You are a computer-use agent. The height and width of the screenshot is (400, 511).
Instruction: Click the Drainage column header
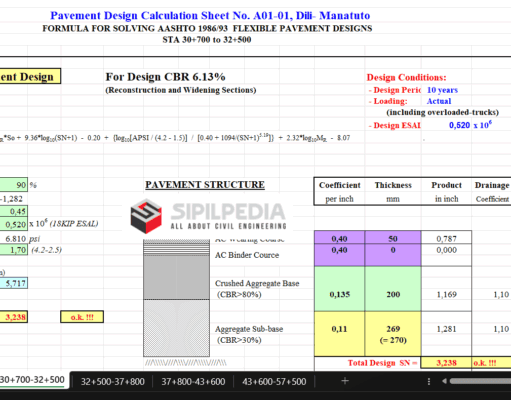coord(492,185)
